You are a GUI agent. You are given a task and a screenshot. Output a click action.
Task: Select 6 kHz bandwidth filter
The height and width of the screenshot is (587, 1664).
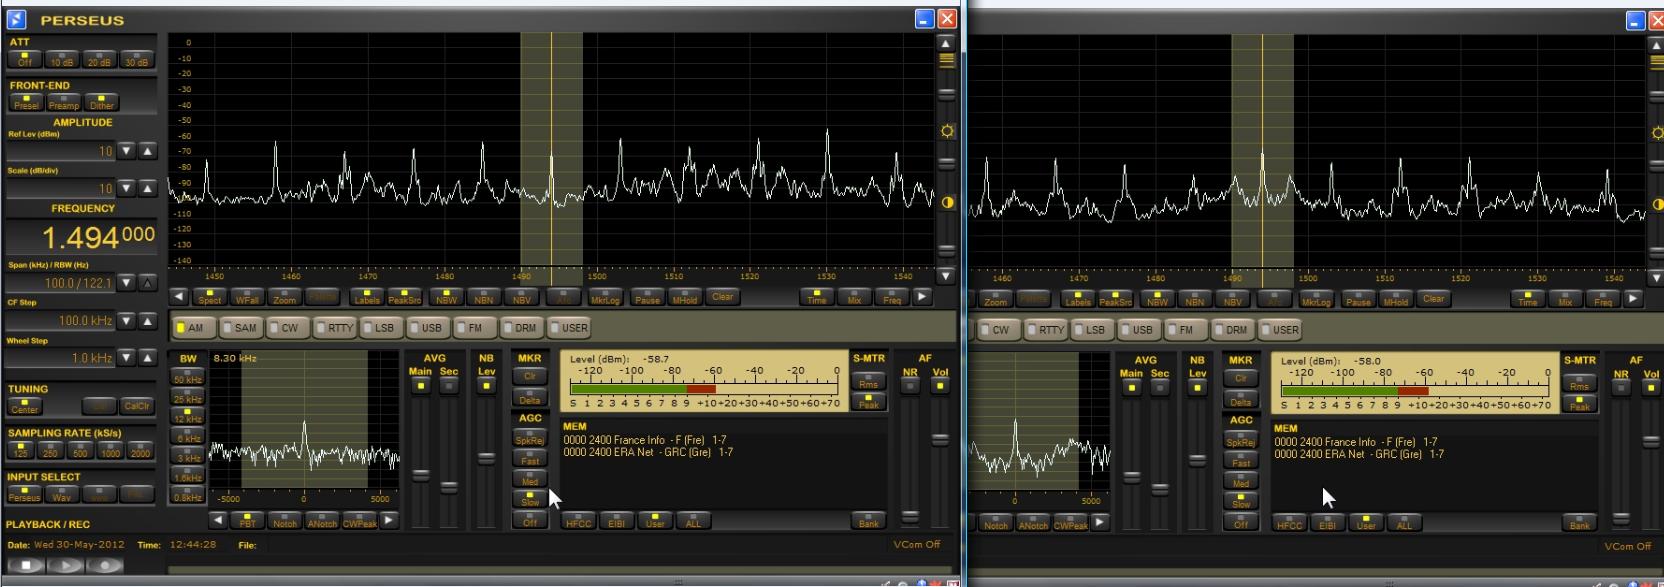(188, 437)
